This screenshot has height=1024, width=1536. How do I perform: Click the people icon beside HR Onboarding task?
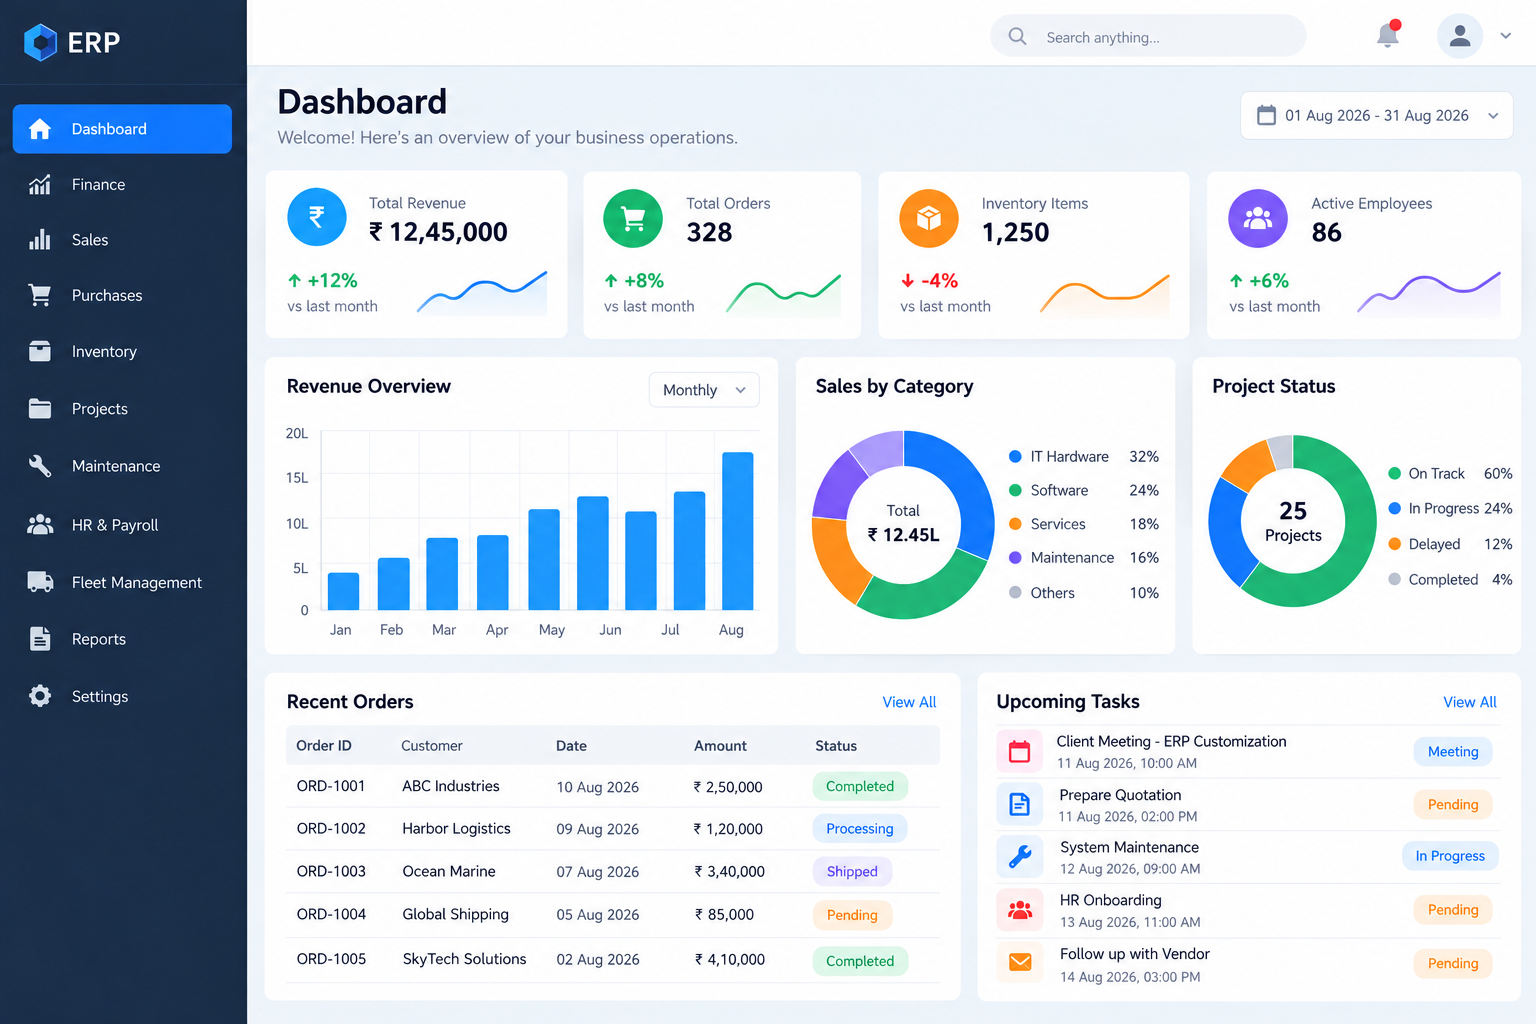(1019, 910)
